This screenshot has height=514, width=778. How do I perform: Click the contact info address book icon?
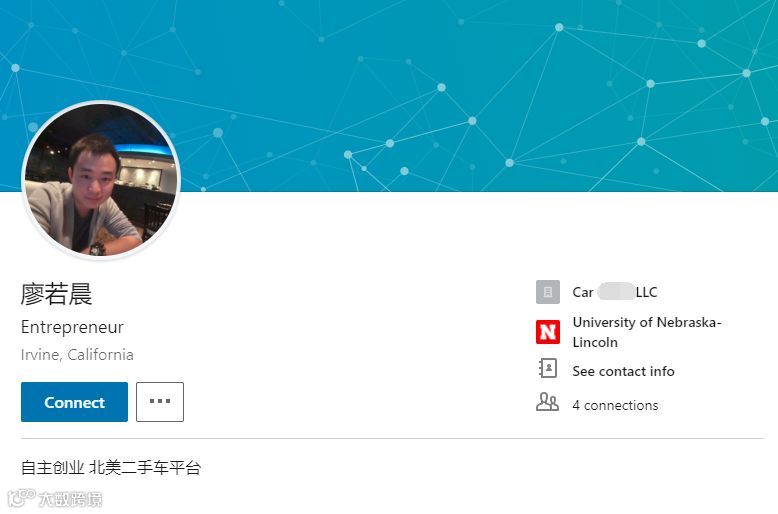[548, 369]
